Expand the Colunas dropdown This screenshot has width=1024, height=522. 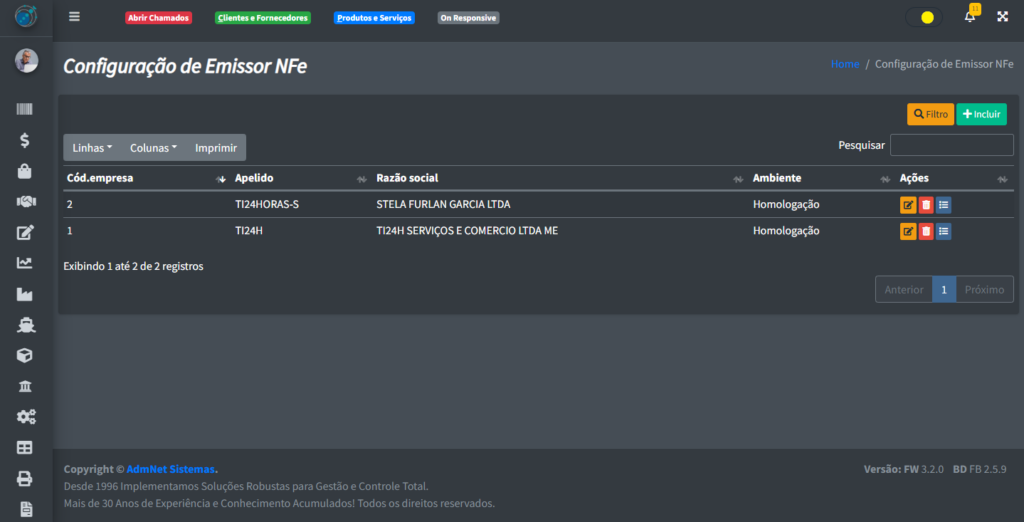[x=153, y=148]
